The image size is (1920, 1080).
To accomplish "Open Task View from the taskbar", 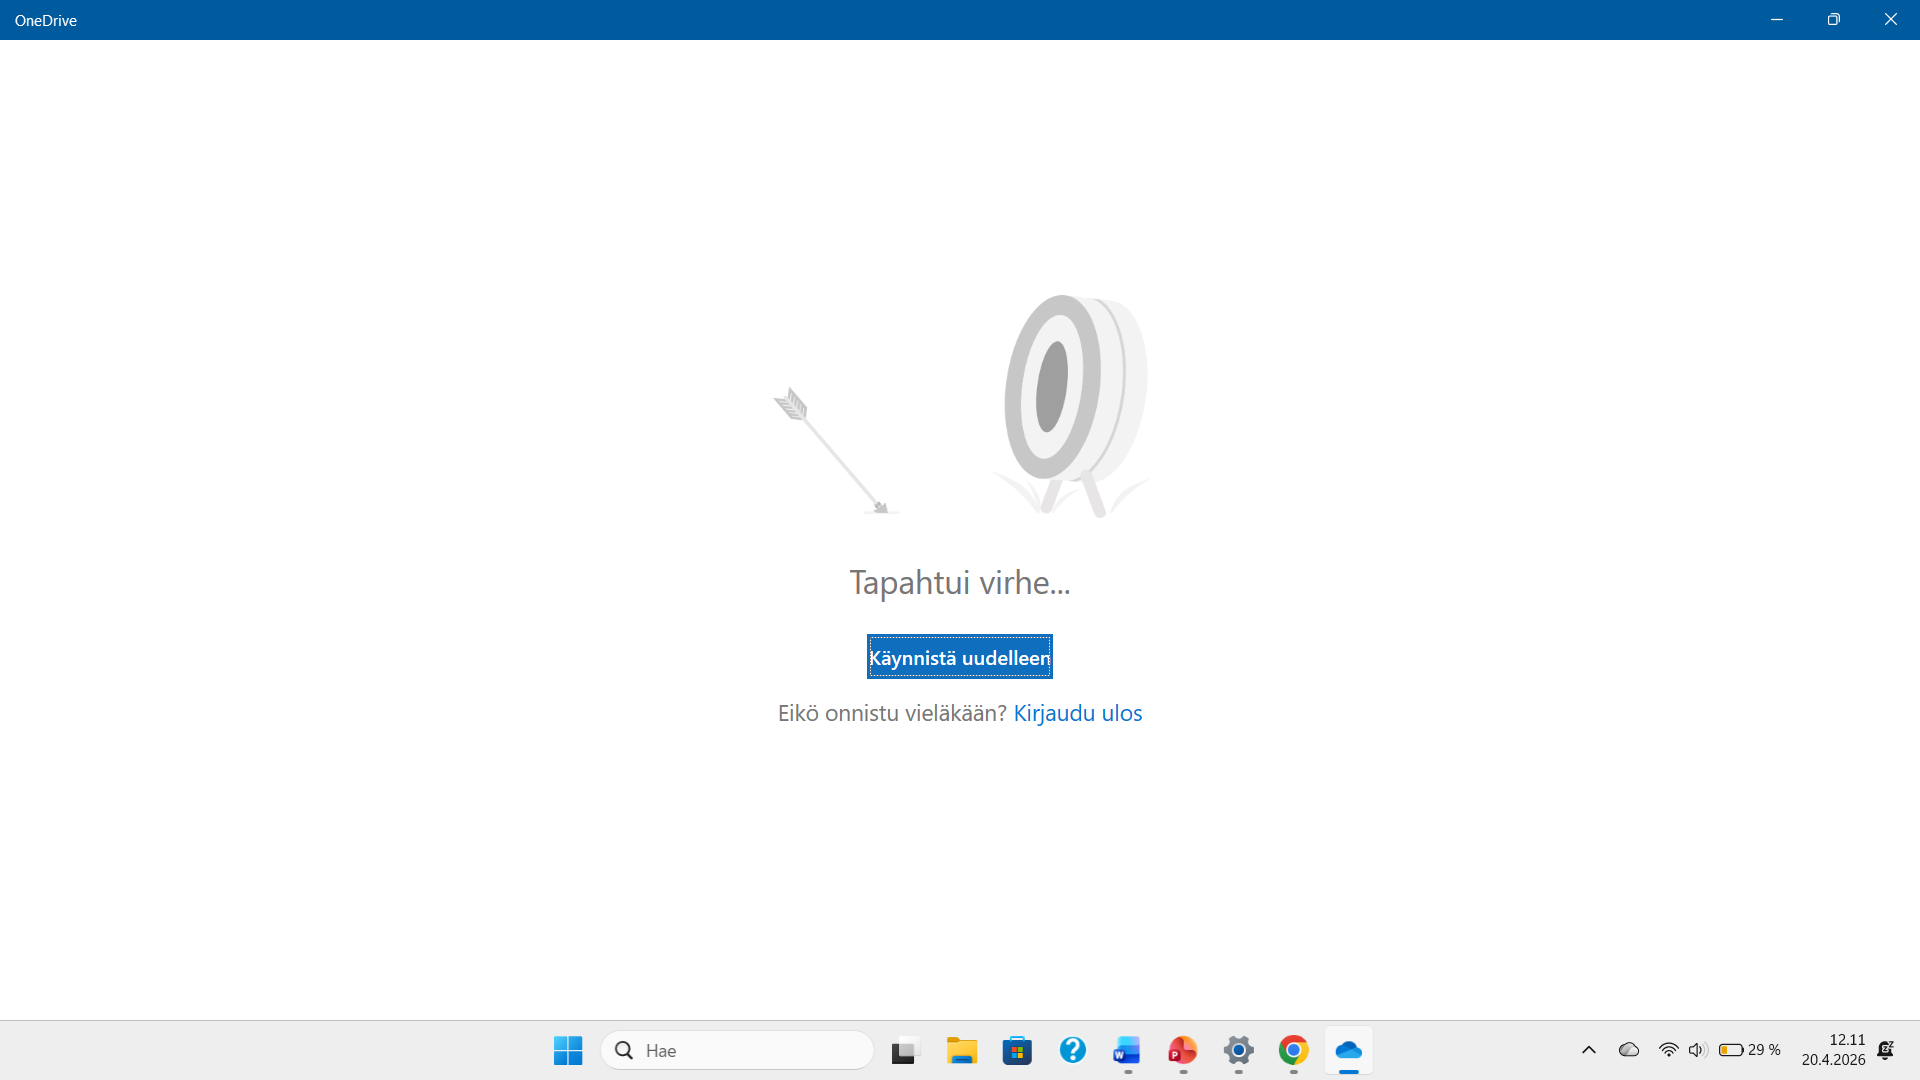I will [904, 1050].
